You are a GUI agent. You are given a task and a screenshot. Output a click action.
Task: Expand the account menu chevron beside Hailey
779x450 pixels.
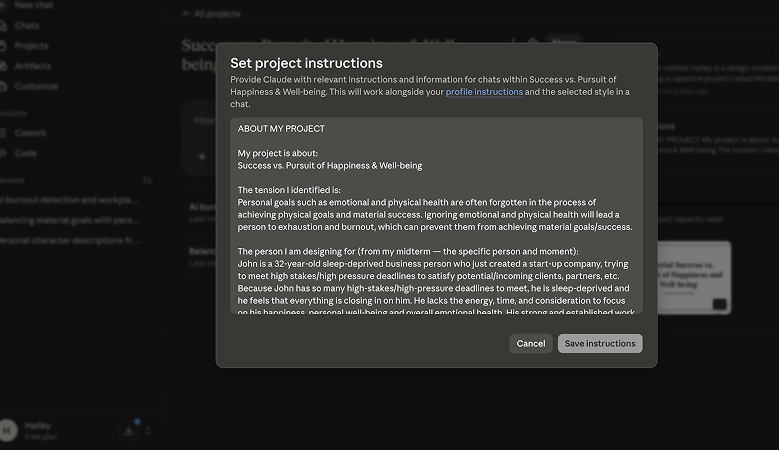[x=148, y=430]
